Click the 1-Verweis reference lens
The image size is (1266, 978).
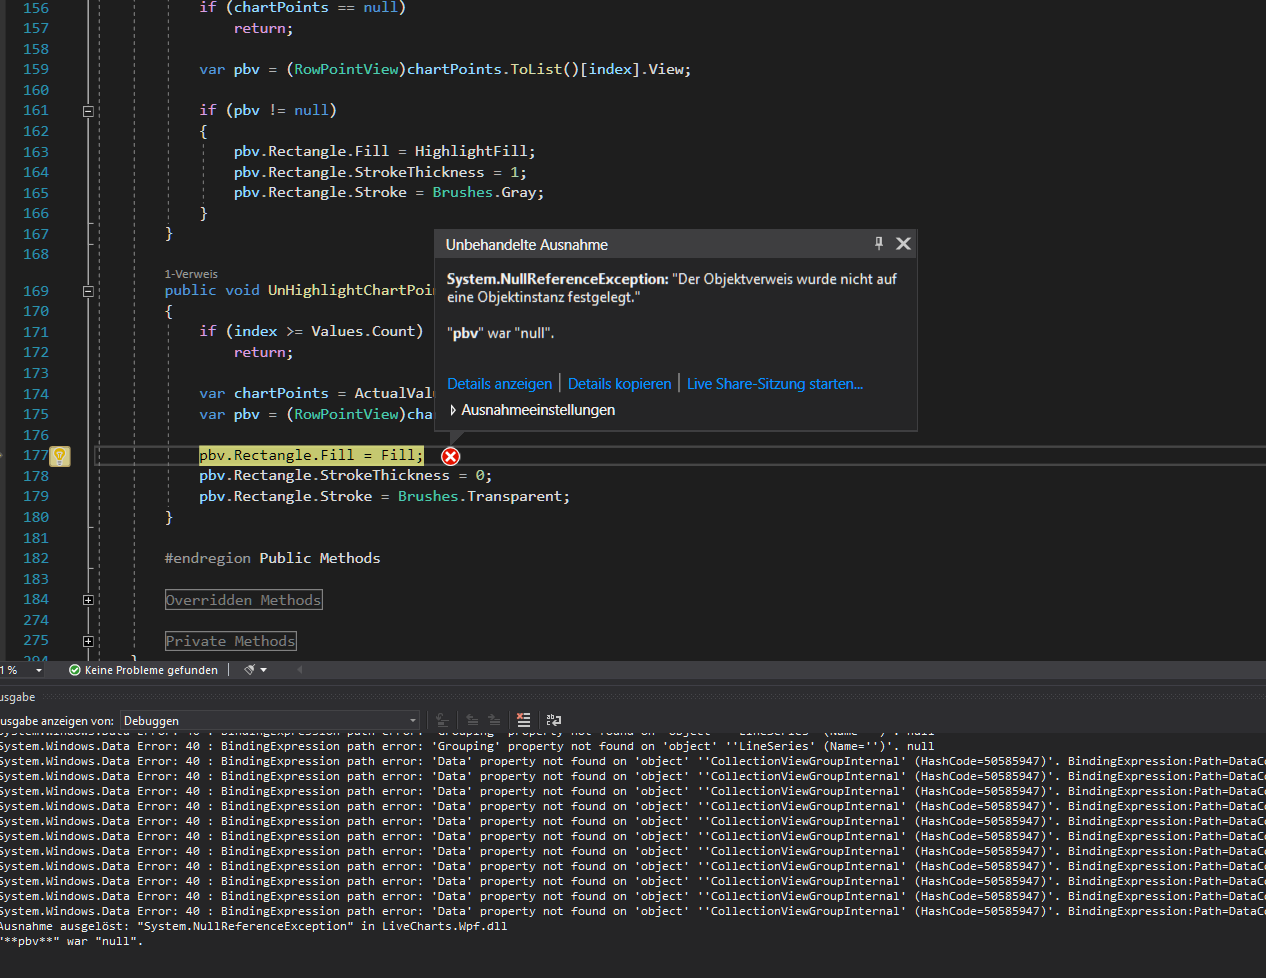point(191,274)
